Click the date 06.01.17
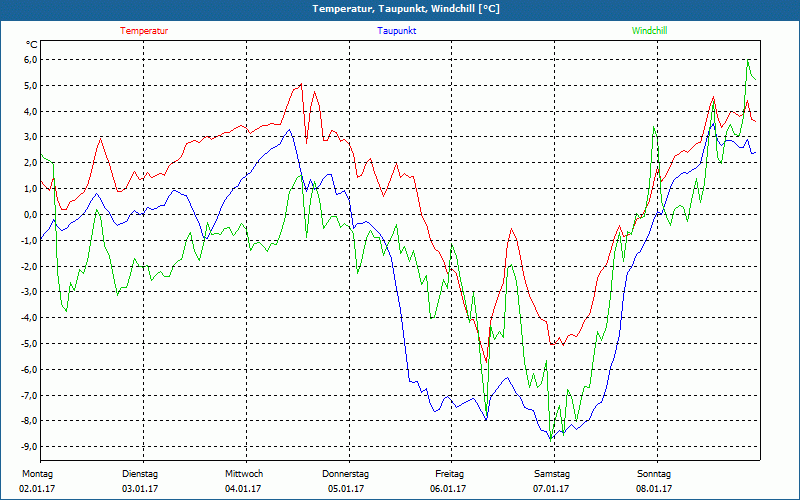The width and height of the screenshot is (800, 500). [448, 489]
